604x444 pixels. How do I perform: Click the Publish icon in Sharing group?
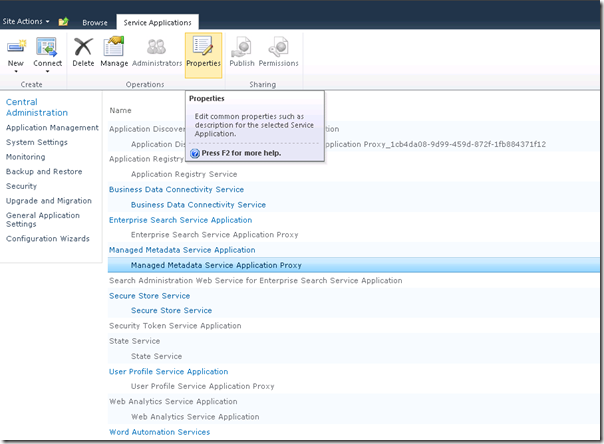(242, 51)
